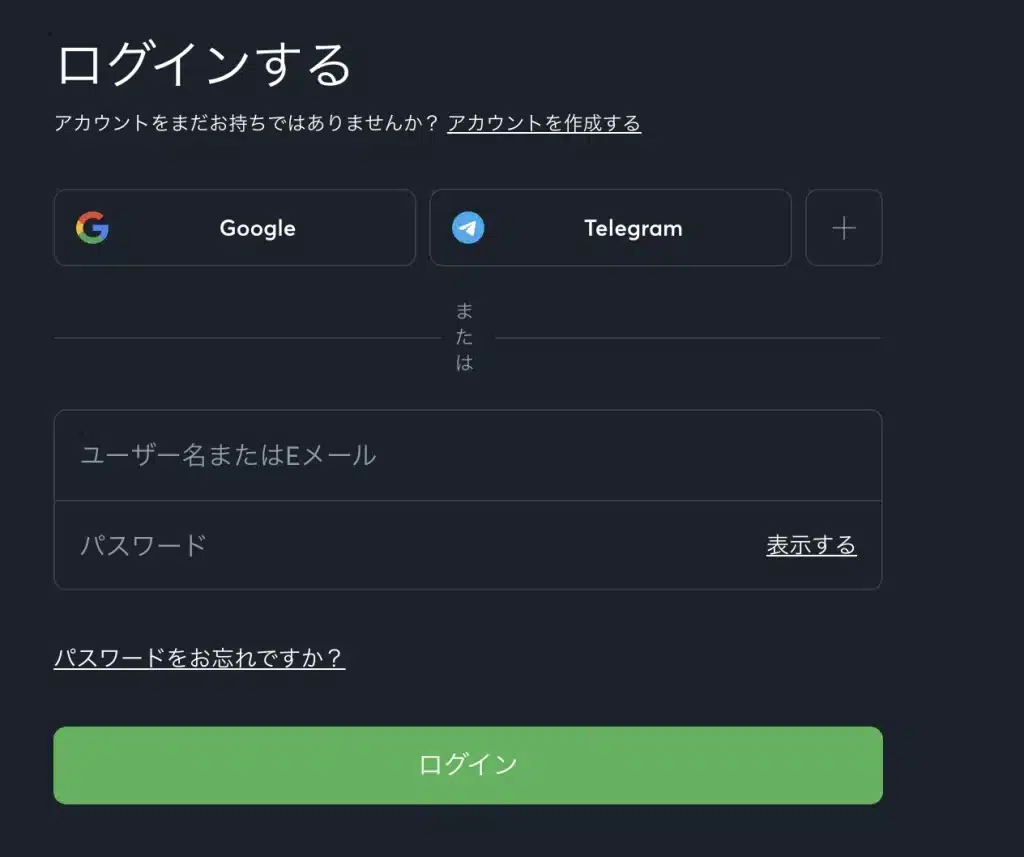Focus the ユーザー名またはEメール input field
Image resolution: width=1024 pixels, height=857 pixels.
468,455
